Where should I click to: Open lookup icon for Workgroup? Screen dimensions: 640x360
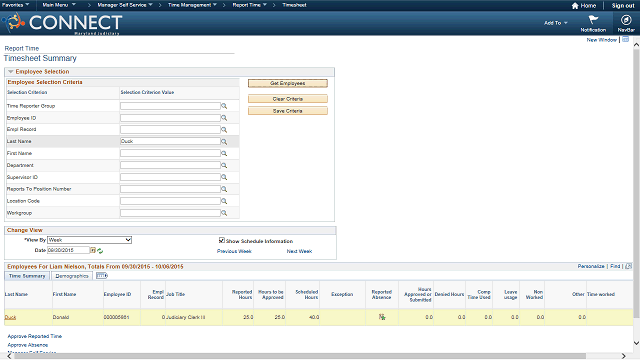224,213
